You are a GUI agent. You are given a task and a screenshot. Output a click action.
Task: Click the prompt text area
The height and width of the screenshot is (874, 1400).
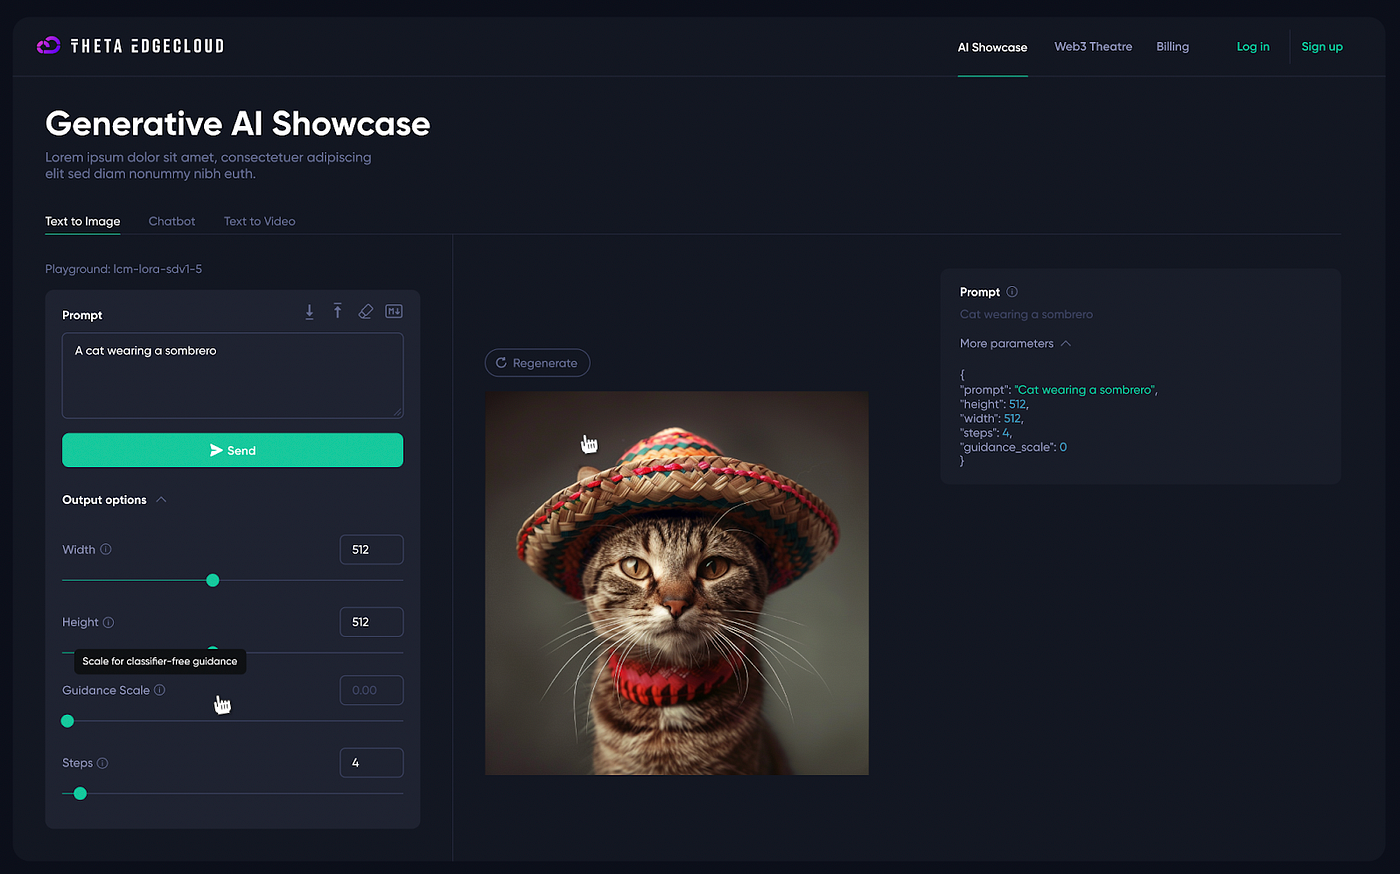coord(233,375)
